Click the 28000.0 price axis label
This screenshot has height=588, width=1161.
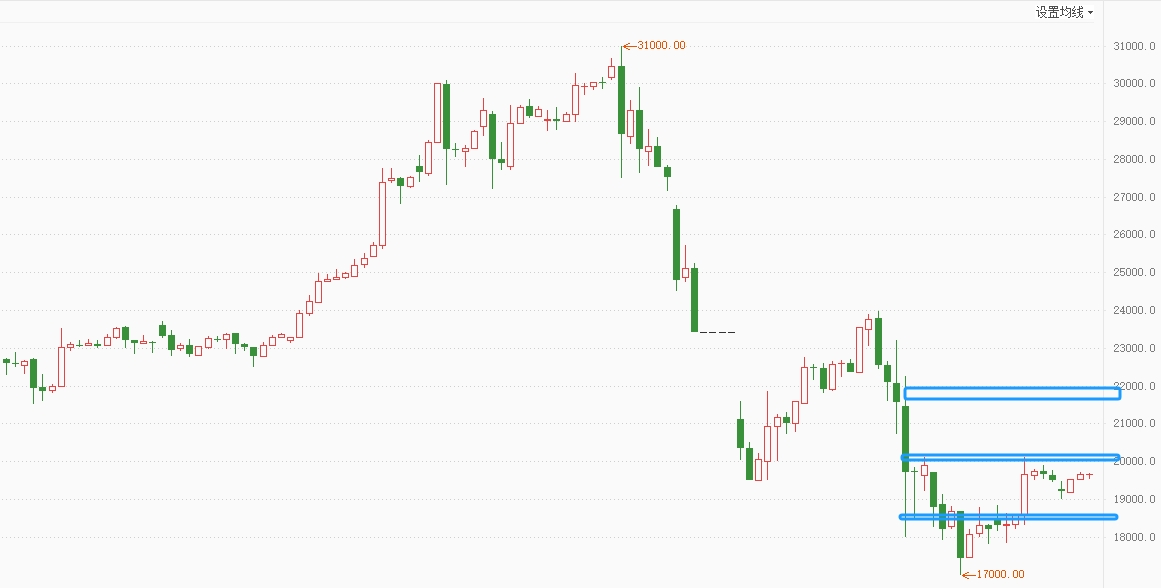click(x=1135, y=159)
